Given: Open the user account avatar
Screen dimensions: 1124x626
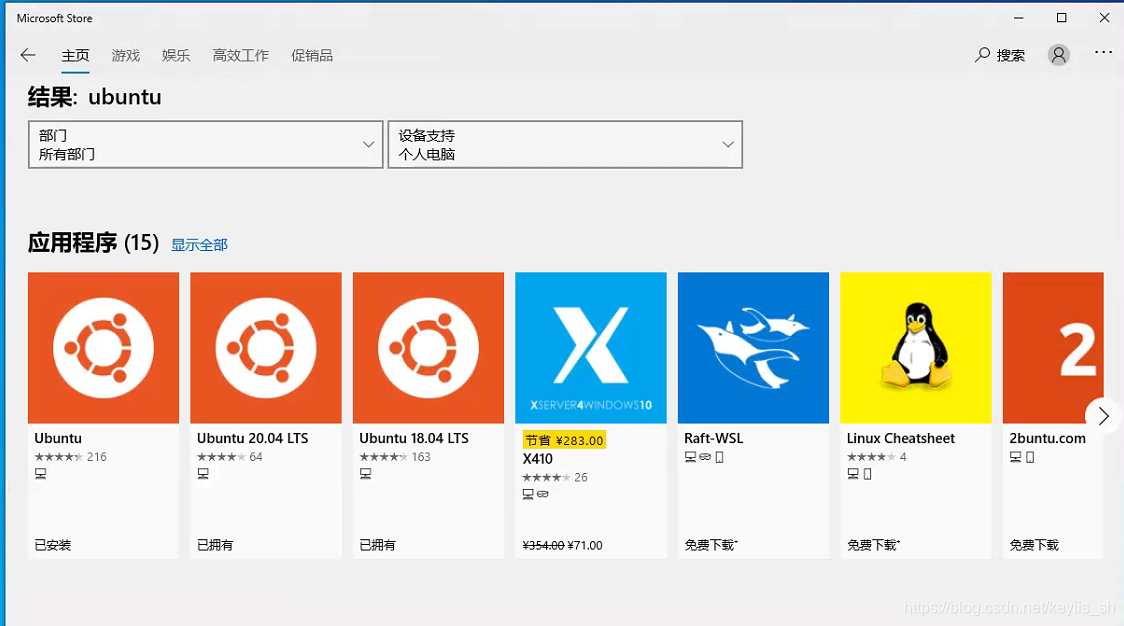Looking at the screenshot, I should [x=1058, y=55].
